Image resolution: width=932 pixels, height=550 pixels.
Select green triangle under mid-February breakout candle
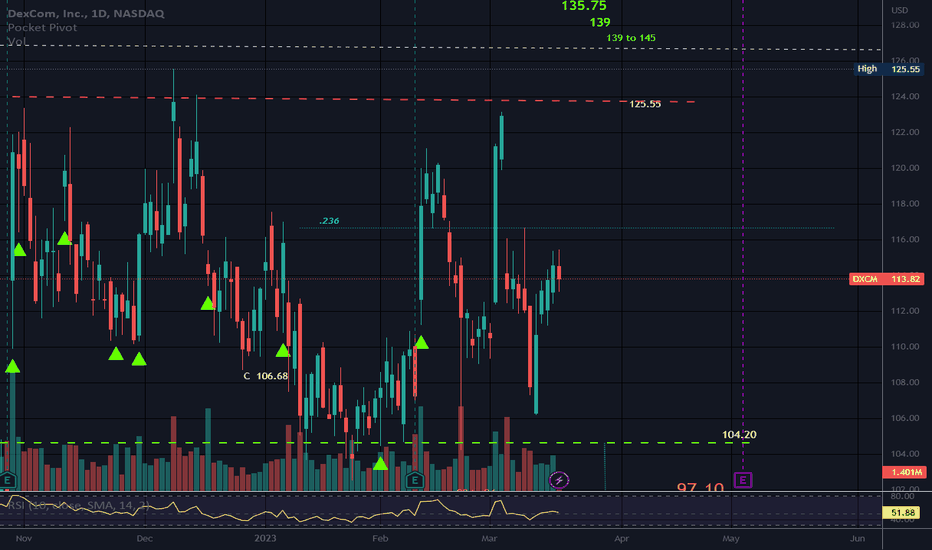pos(421,342)
